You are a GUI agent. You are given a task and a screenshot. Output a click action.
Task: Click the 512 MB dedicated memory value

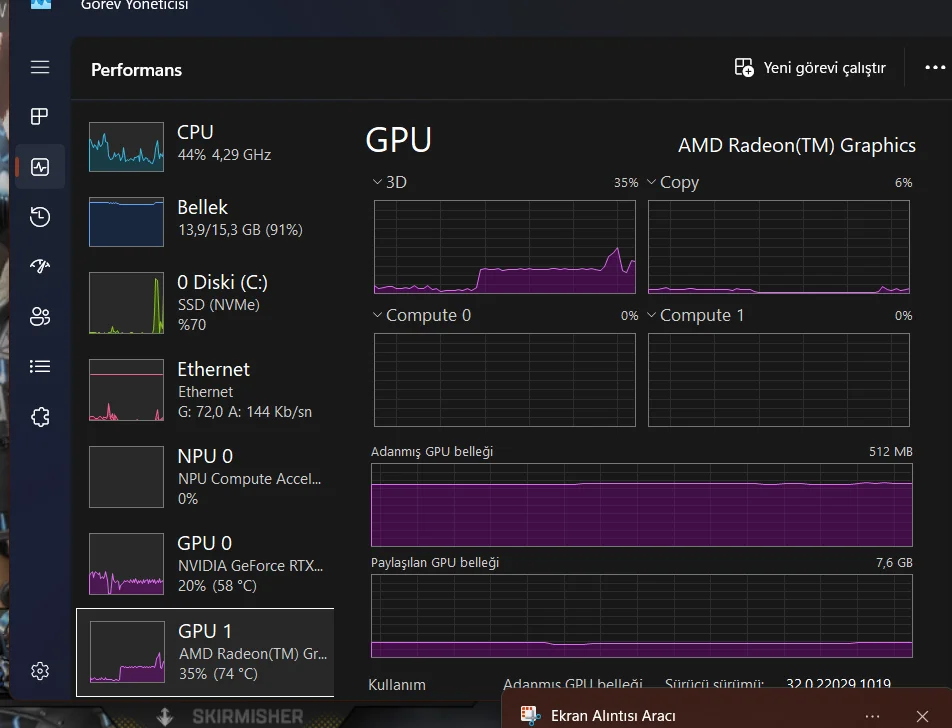(x=891, y=452)
